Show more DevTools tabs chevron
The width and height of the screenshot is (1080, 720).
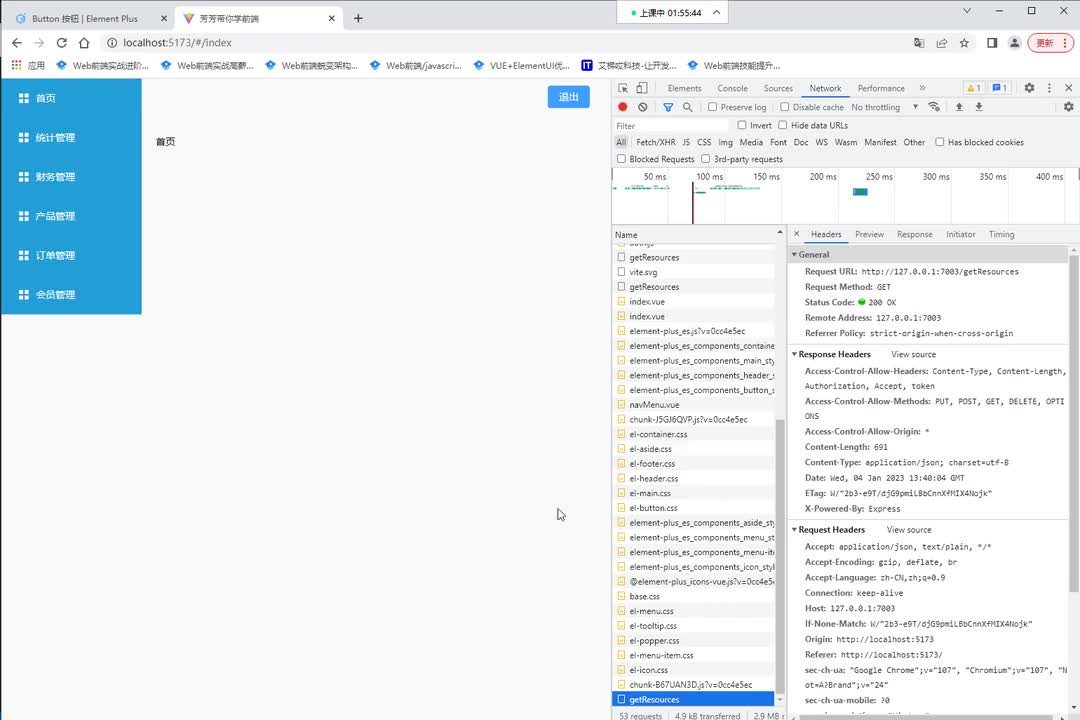tap(922, 88)
